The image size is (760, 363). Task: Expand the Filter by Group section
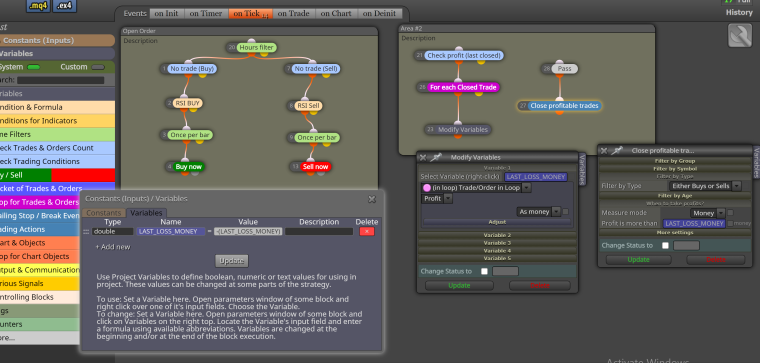click(x=674, y=160)
